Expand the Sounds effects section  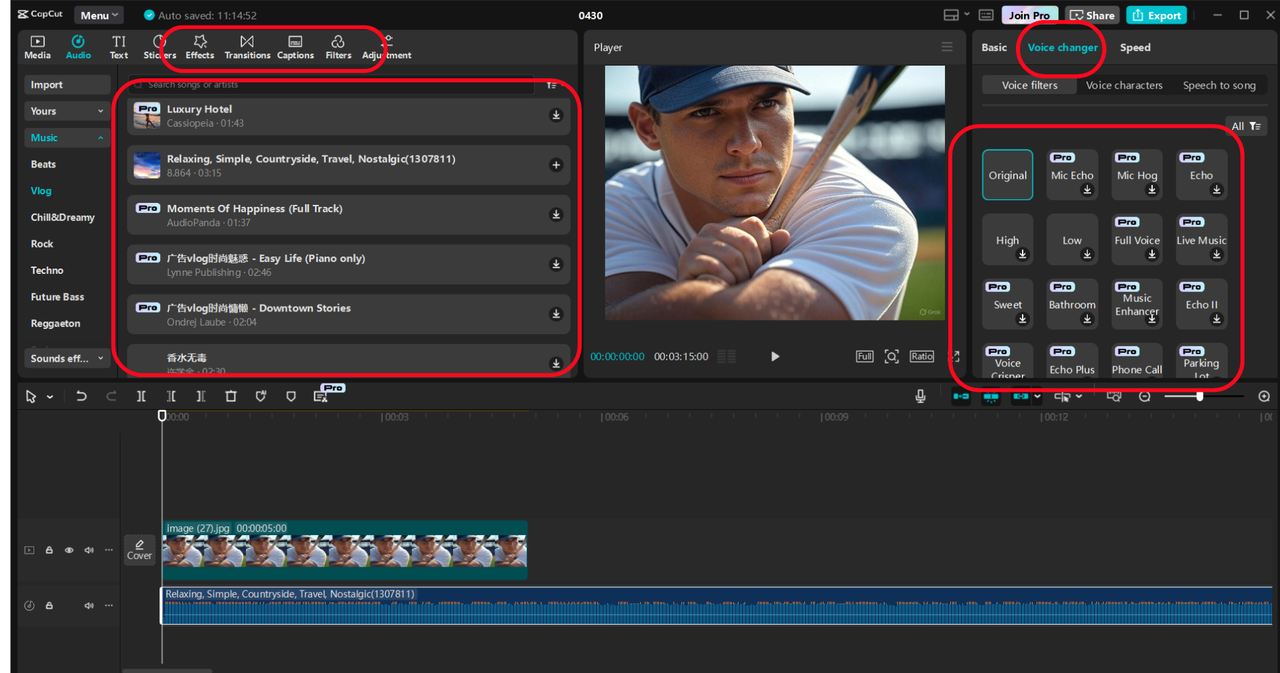68,358
